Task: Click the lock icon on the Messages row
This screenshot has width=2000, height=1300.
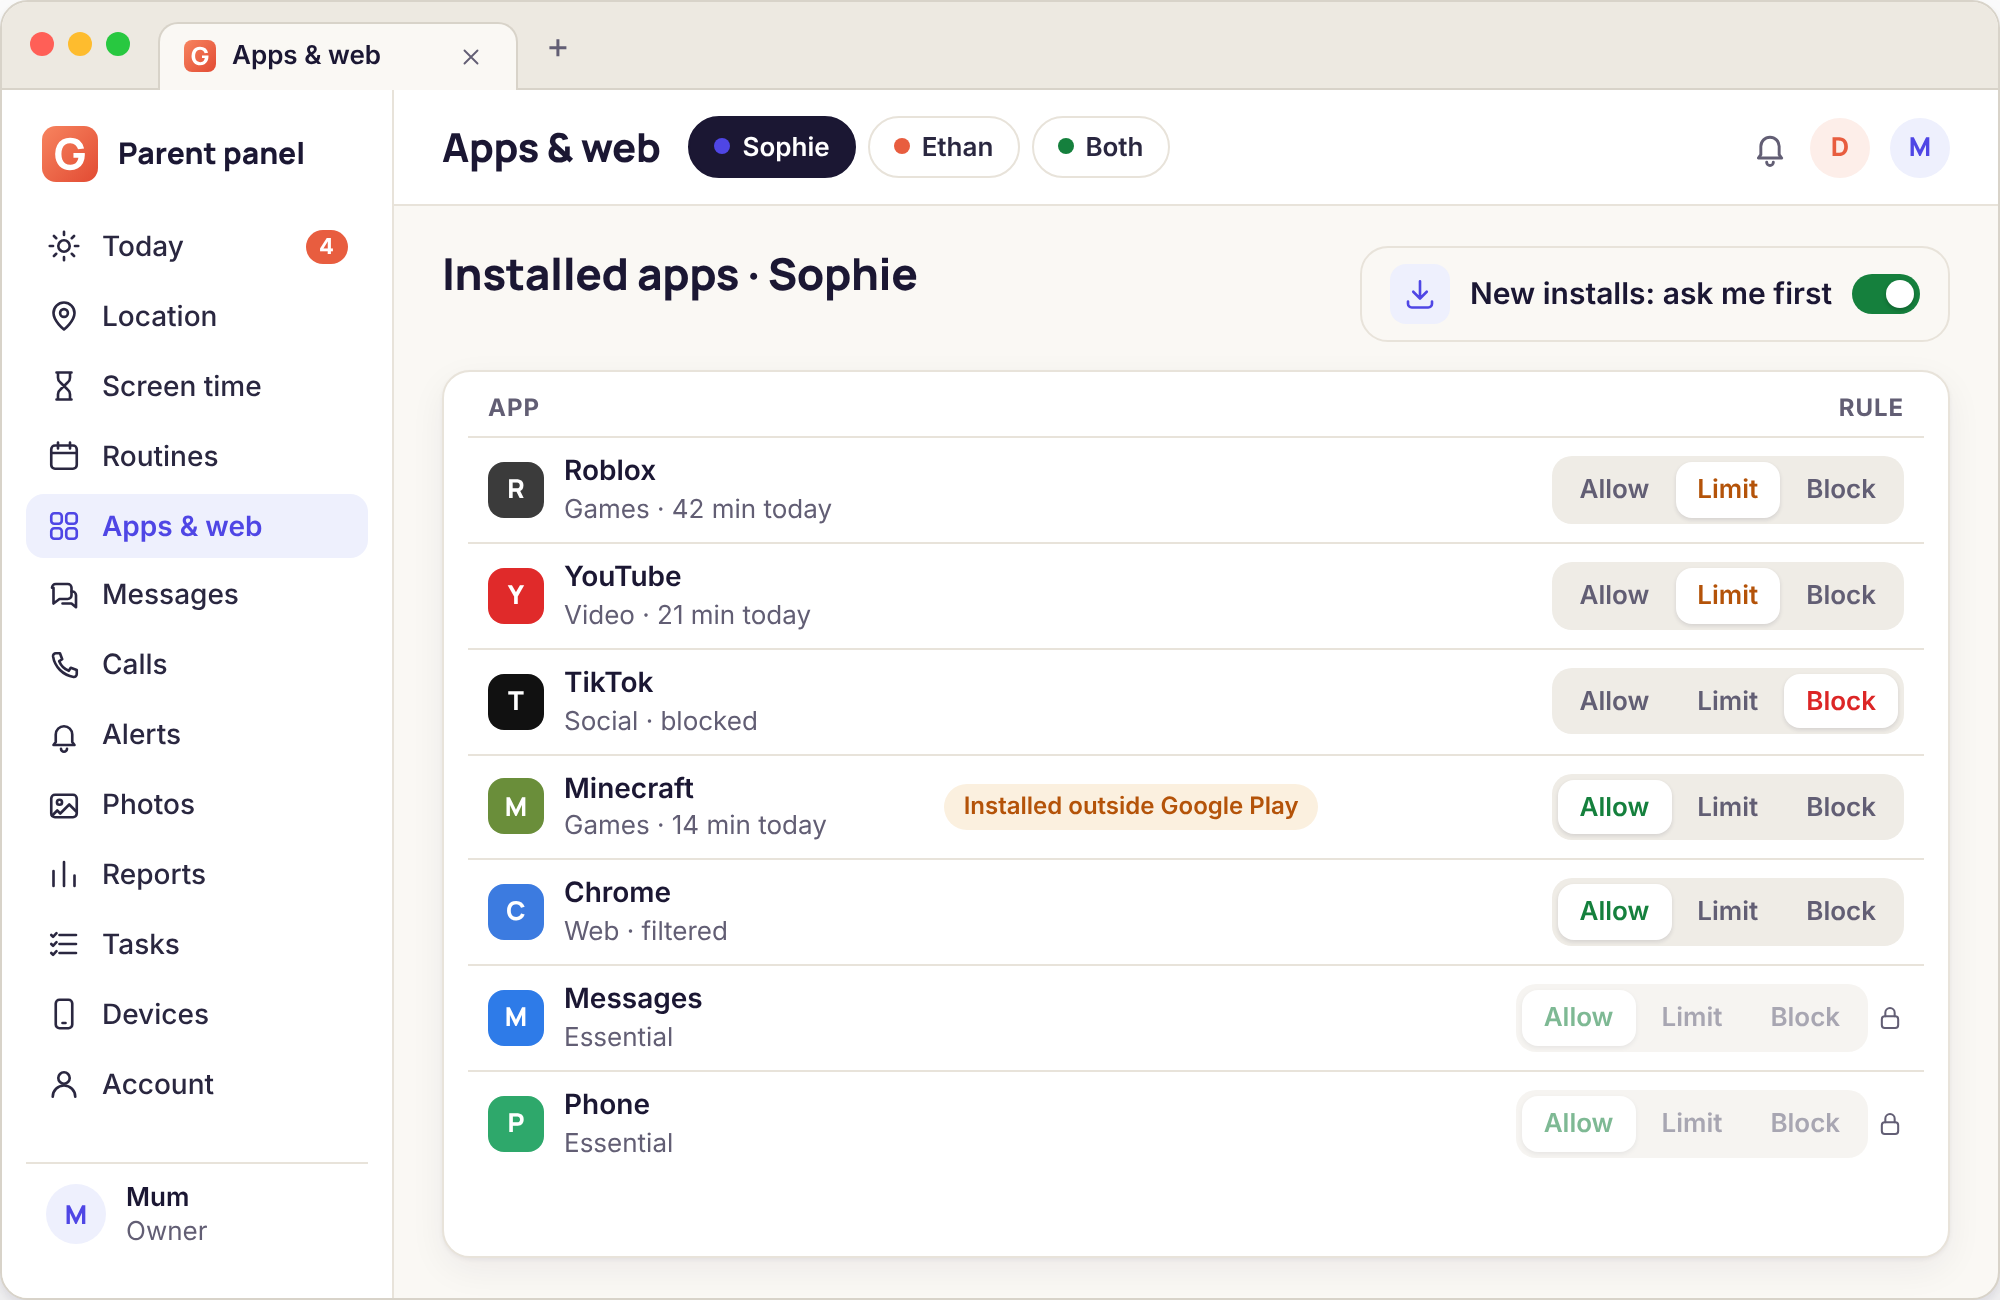Action: (1890, 1018)
